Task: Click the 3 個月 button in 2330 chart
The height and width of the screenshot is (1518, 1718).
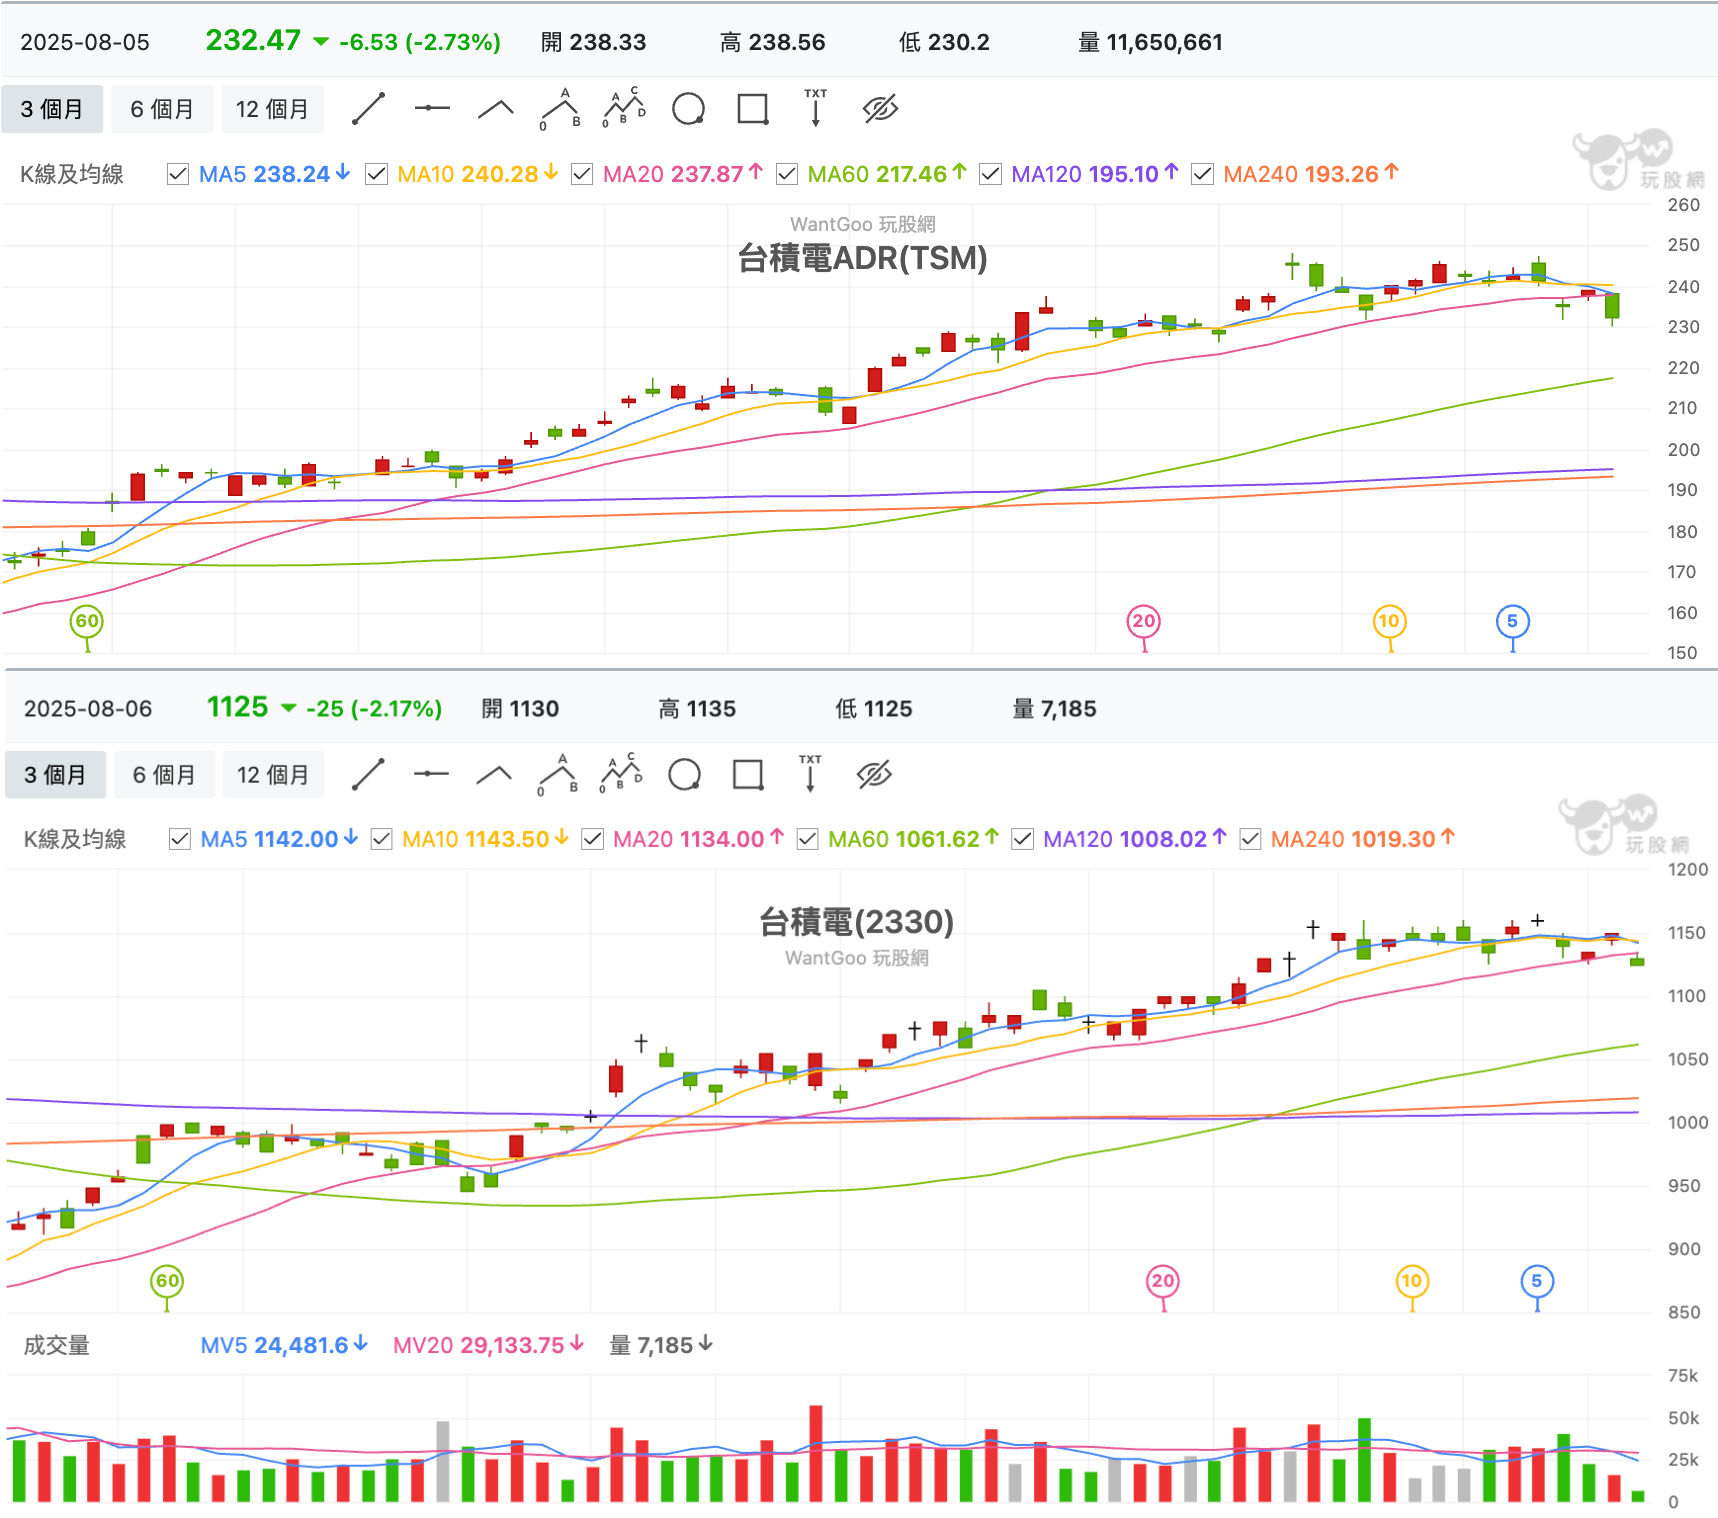Action: tap(55, 775)
